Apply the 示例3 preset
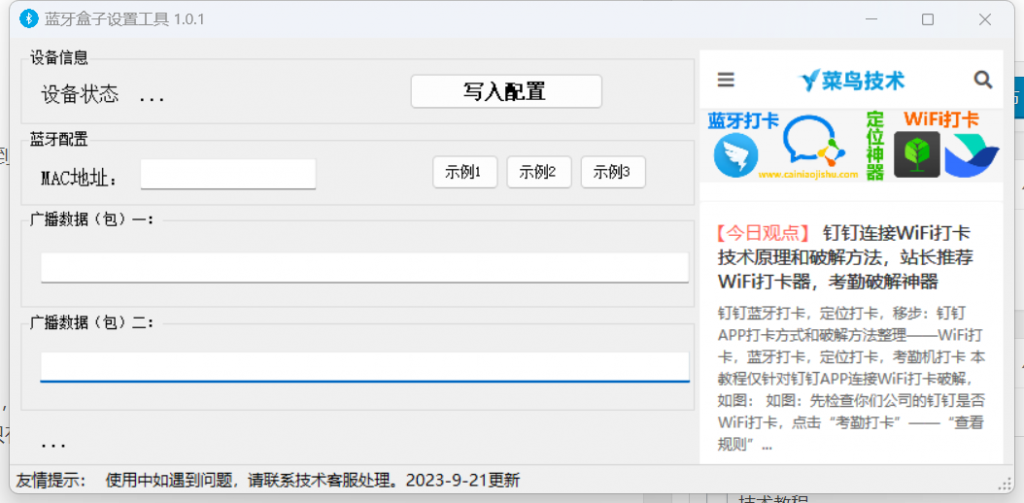 coord(612,172)
